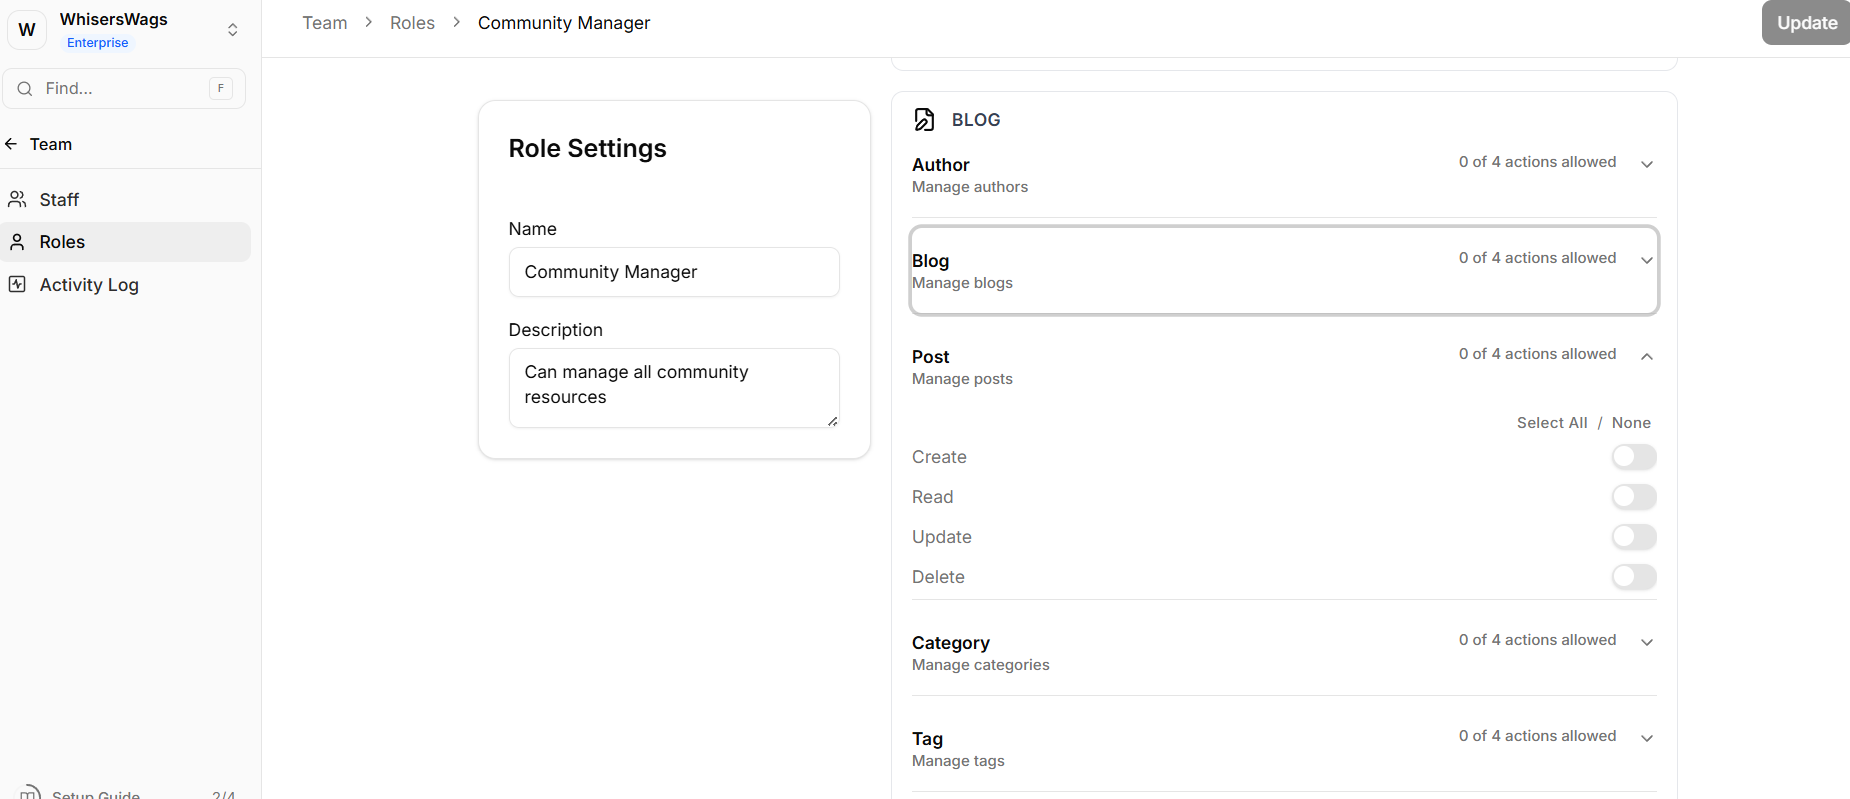
Task: Click the Blog section document icon
Action: 924,120
